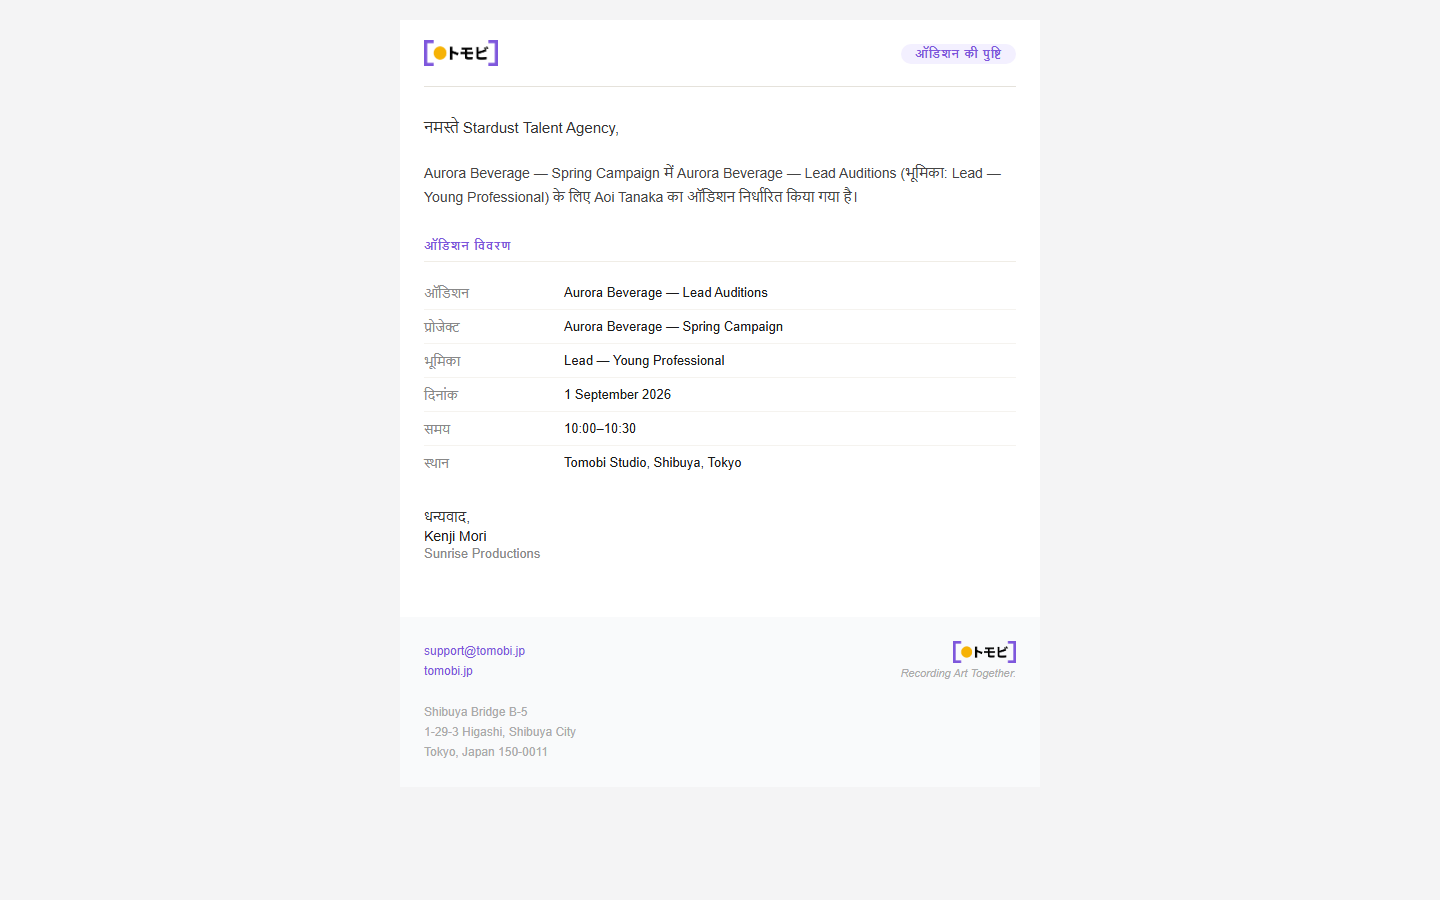Click the name Aoi Tanaka in the body paragraph
The height and width of the screenshot is (900, 1440).
click(628, 197)
